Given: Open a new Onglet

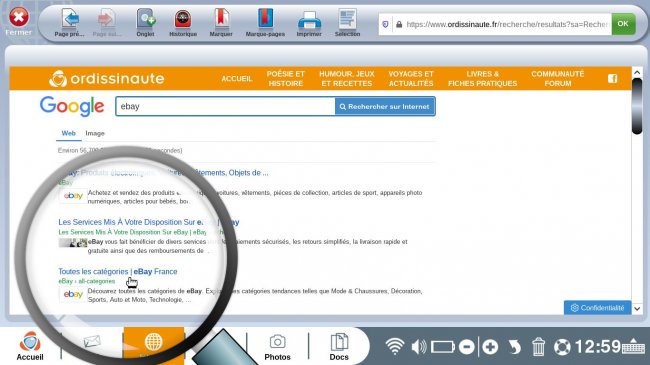Looking at the screenshot, I should point(146,23).
